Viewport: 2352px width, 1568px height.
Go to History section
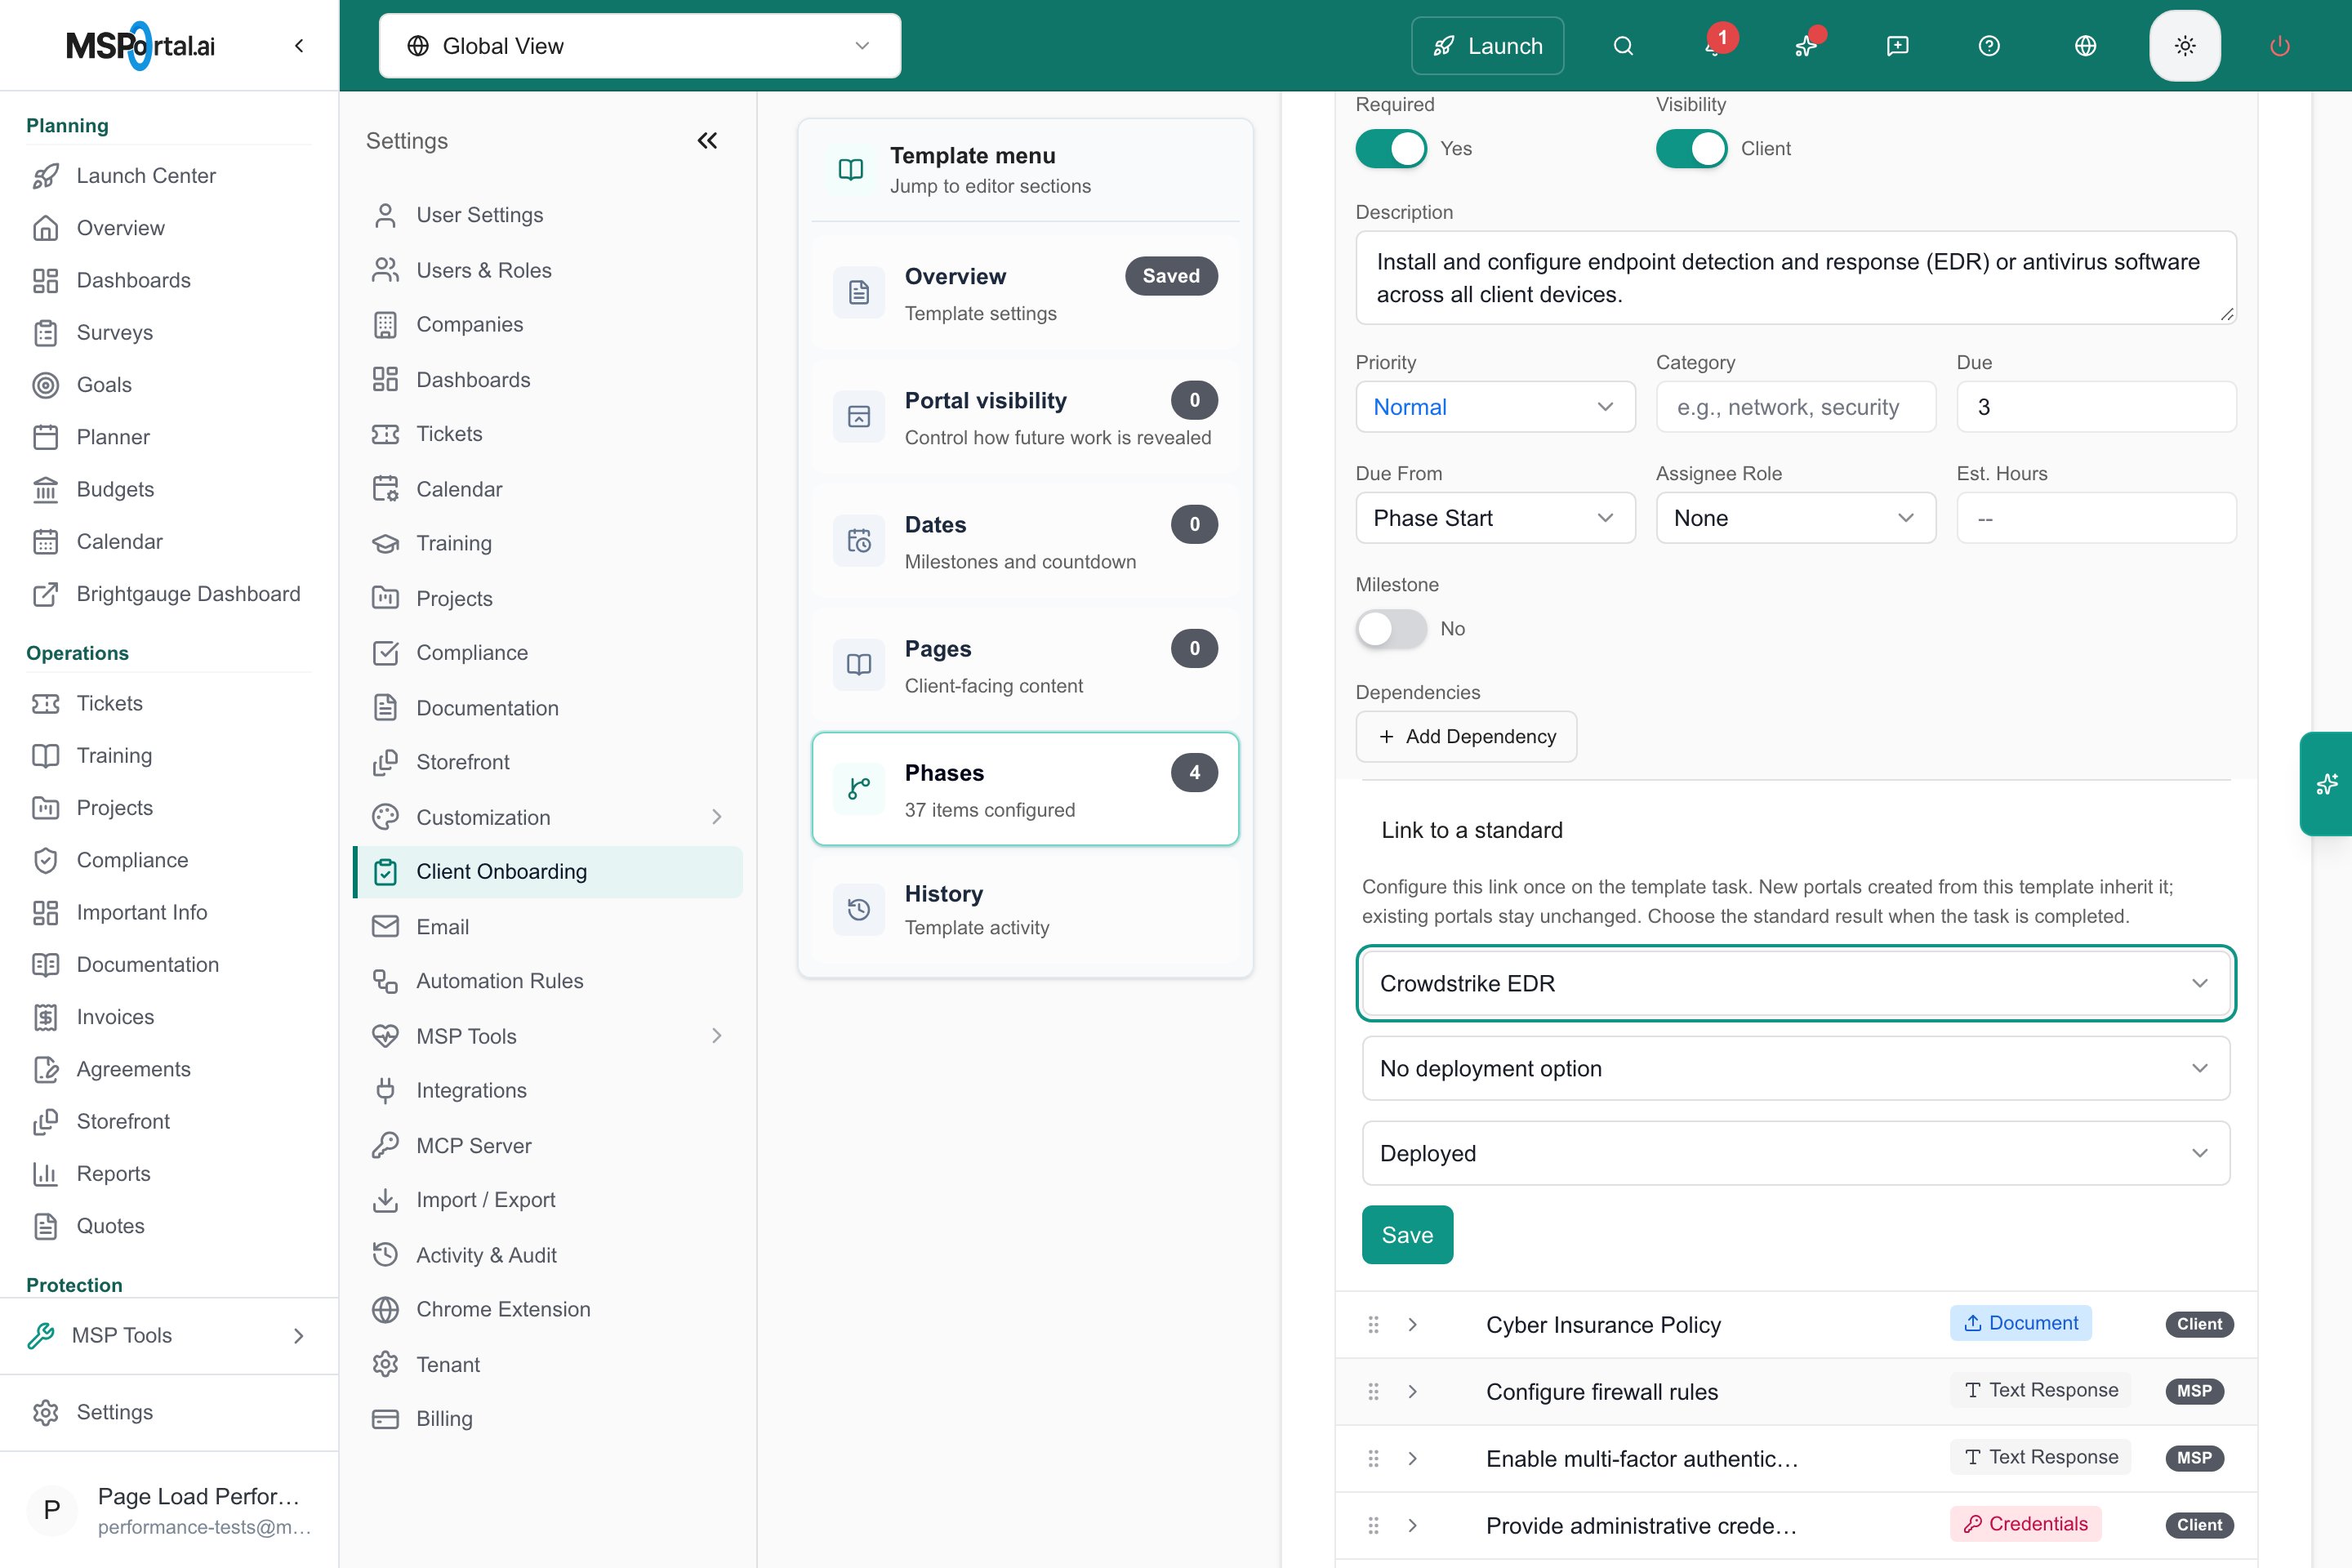click(x=1025, y=909)
